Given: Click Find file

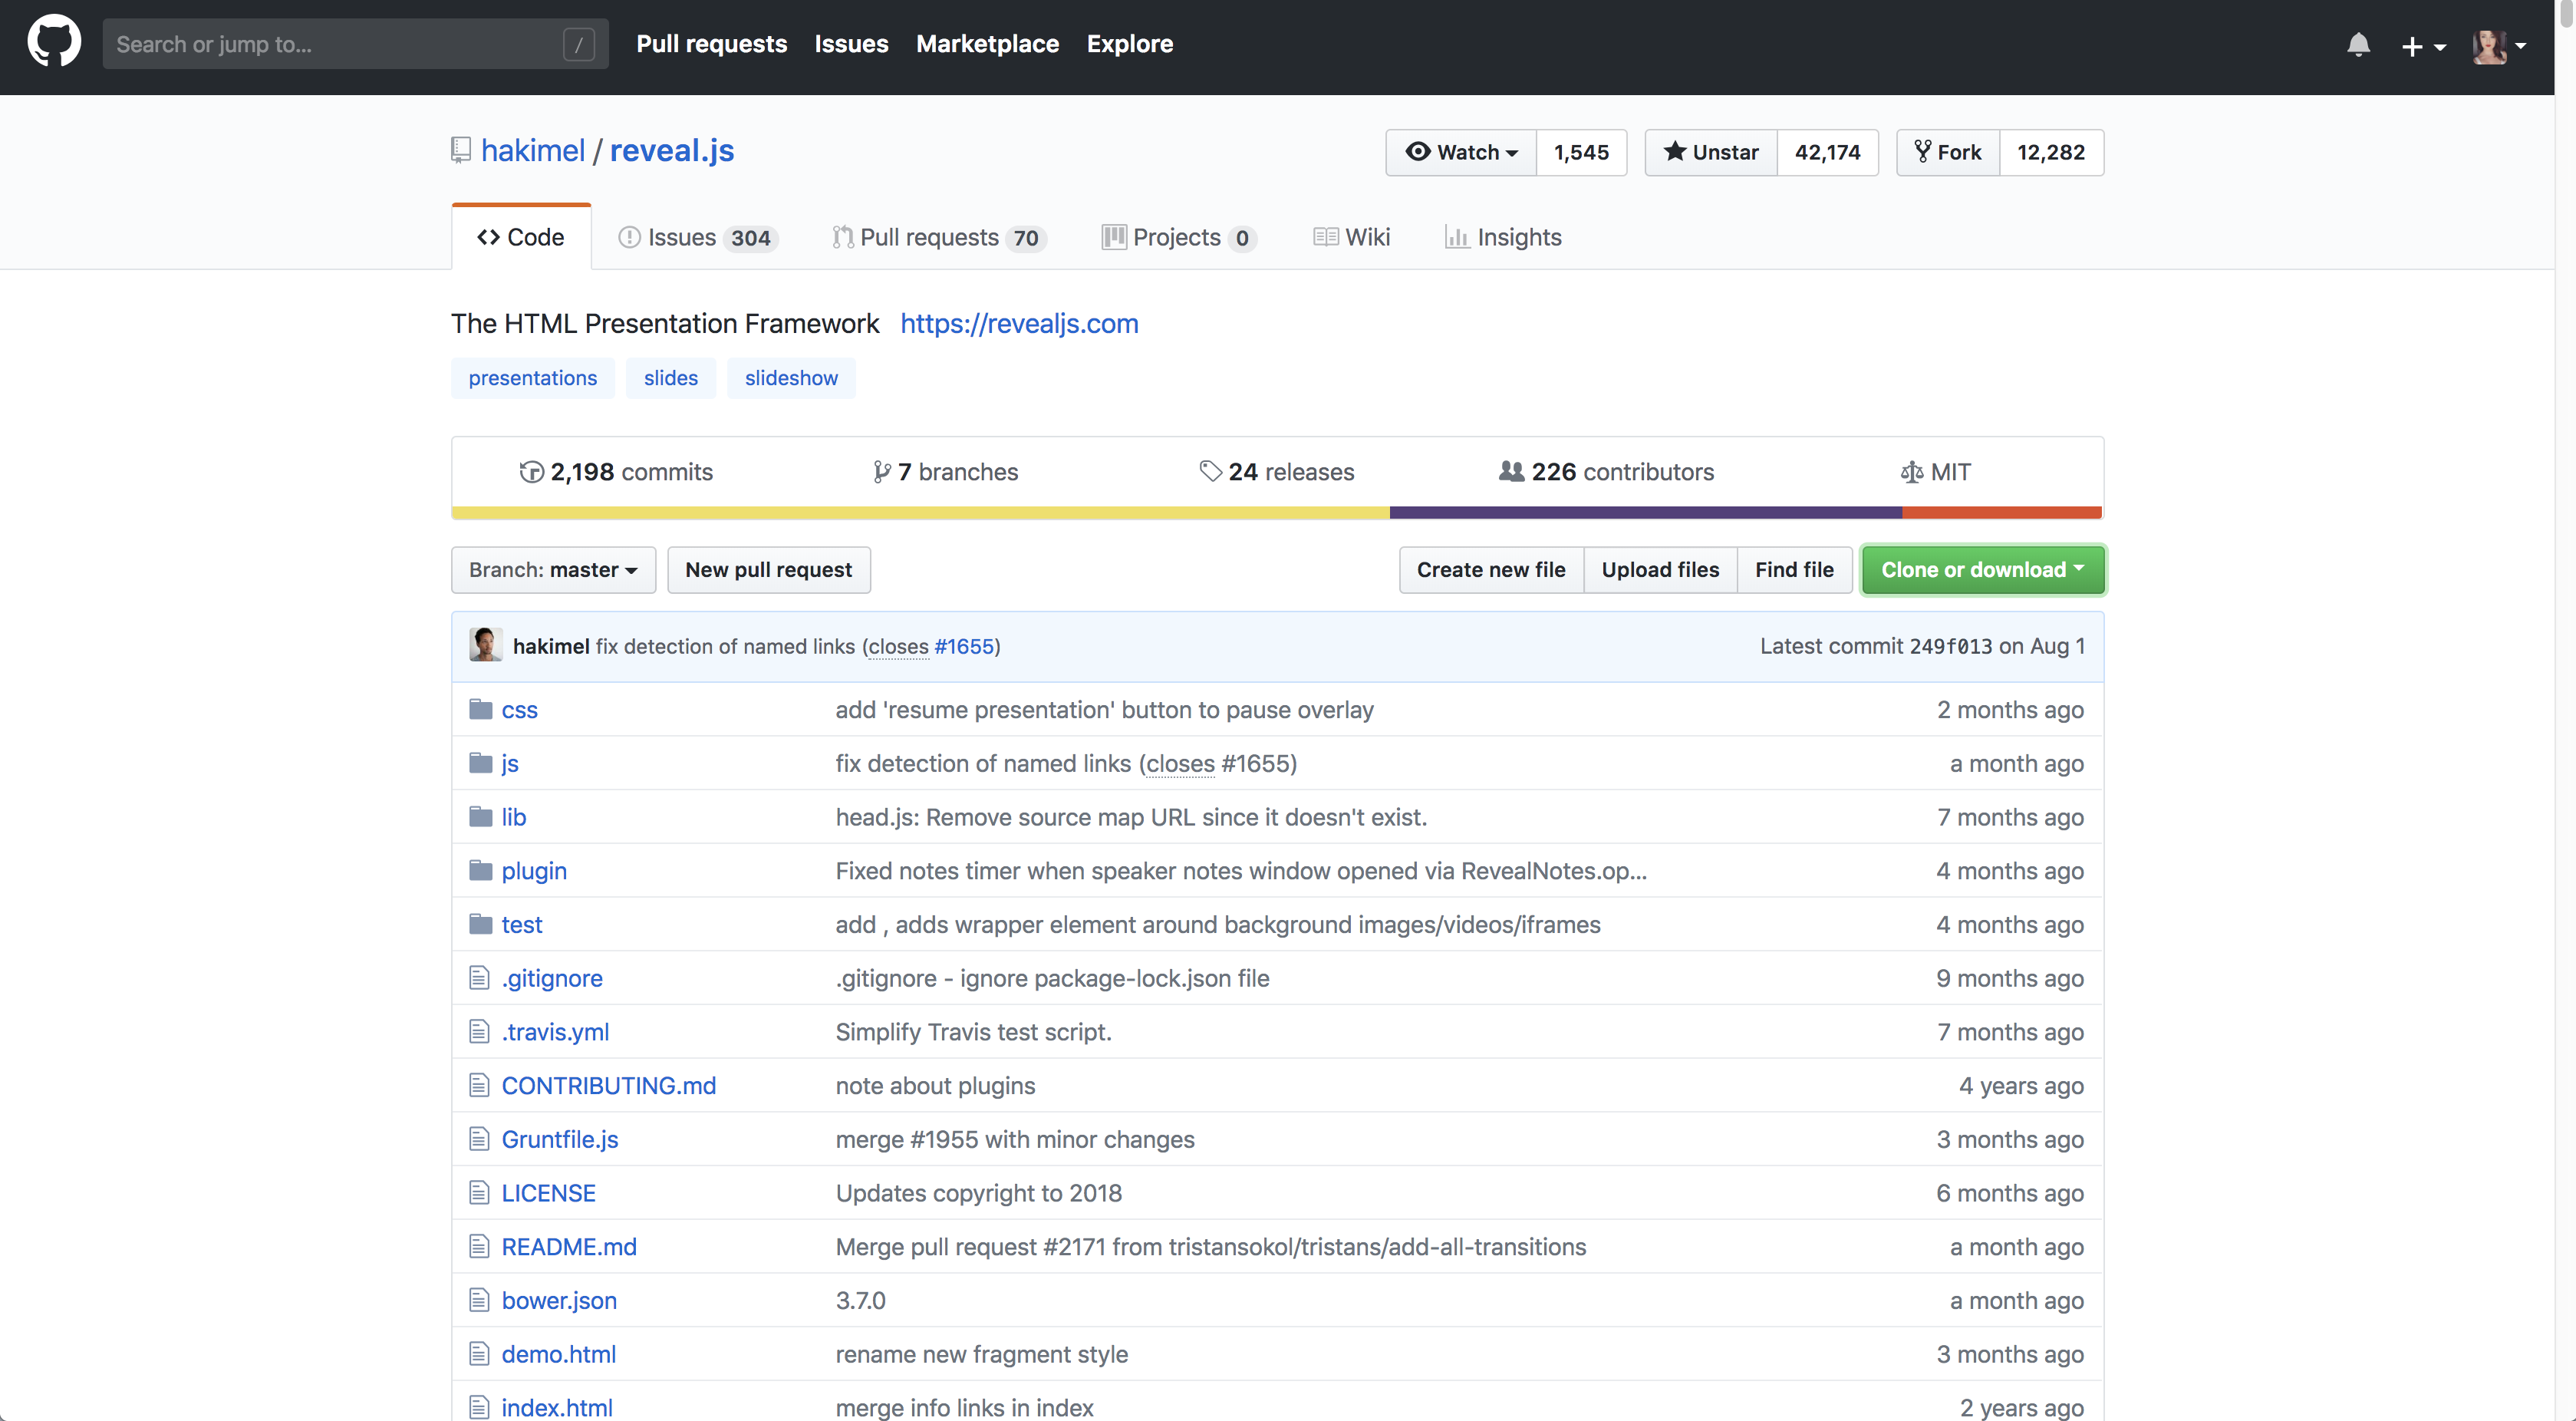Looking at the screenshot, I should click(x=1794, y=570).
